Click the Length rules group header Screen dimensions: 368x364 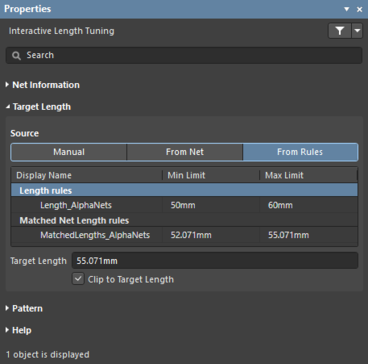pos(184,190)
